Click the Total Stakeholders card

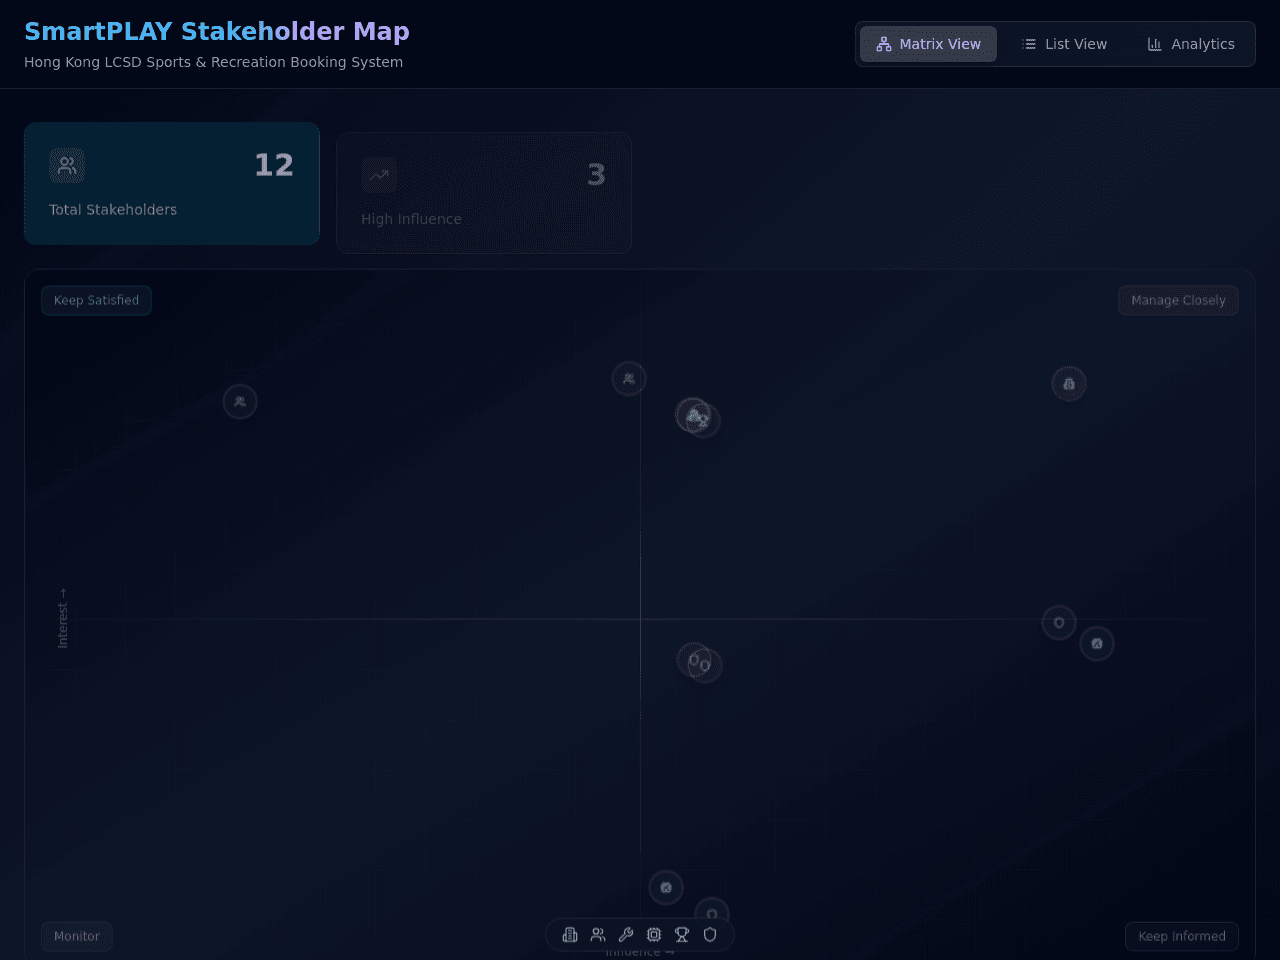(172, 184)
